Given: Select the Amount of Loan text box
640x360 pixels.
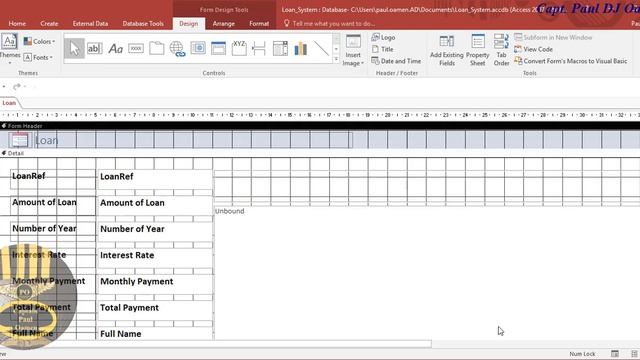Looking at the screenshot, I should [155, 206].
